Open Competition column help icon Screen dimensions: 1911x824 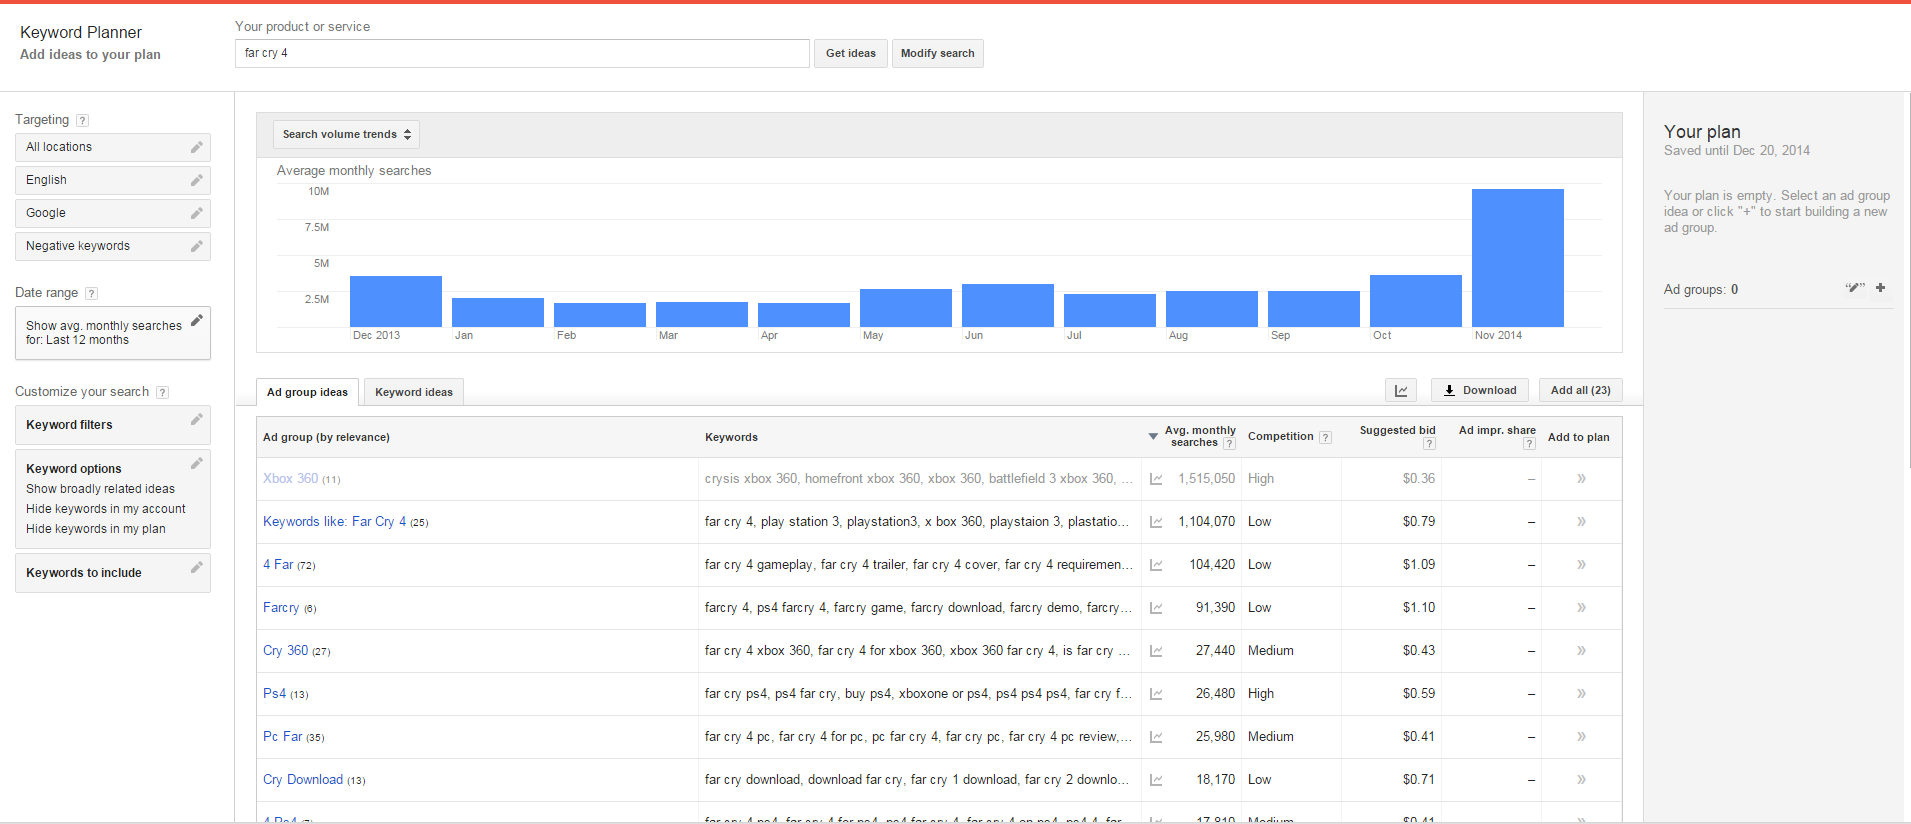coord(1325,437)
